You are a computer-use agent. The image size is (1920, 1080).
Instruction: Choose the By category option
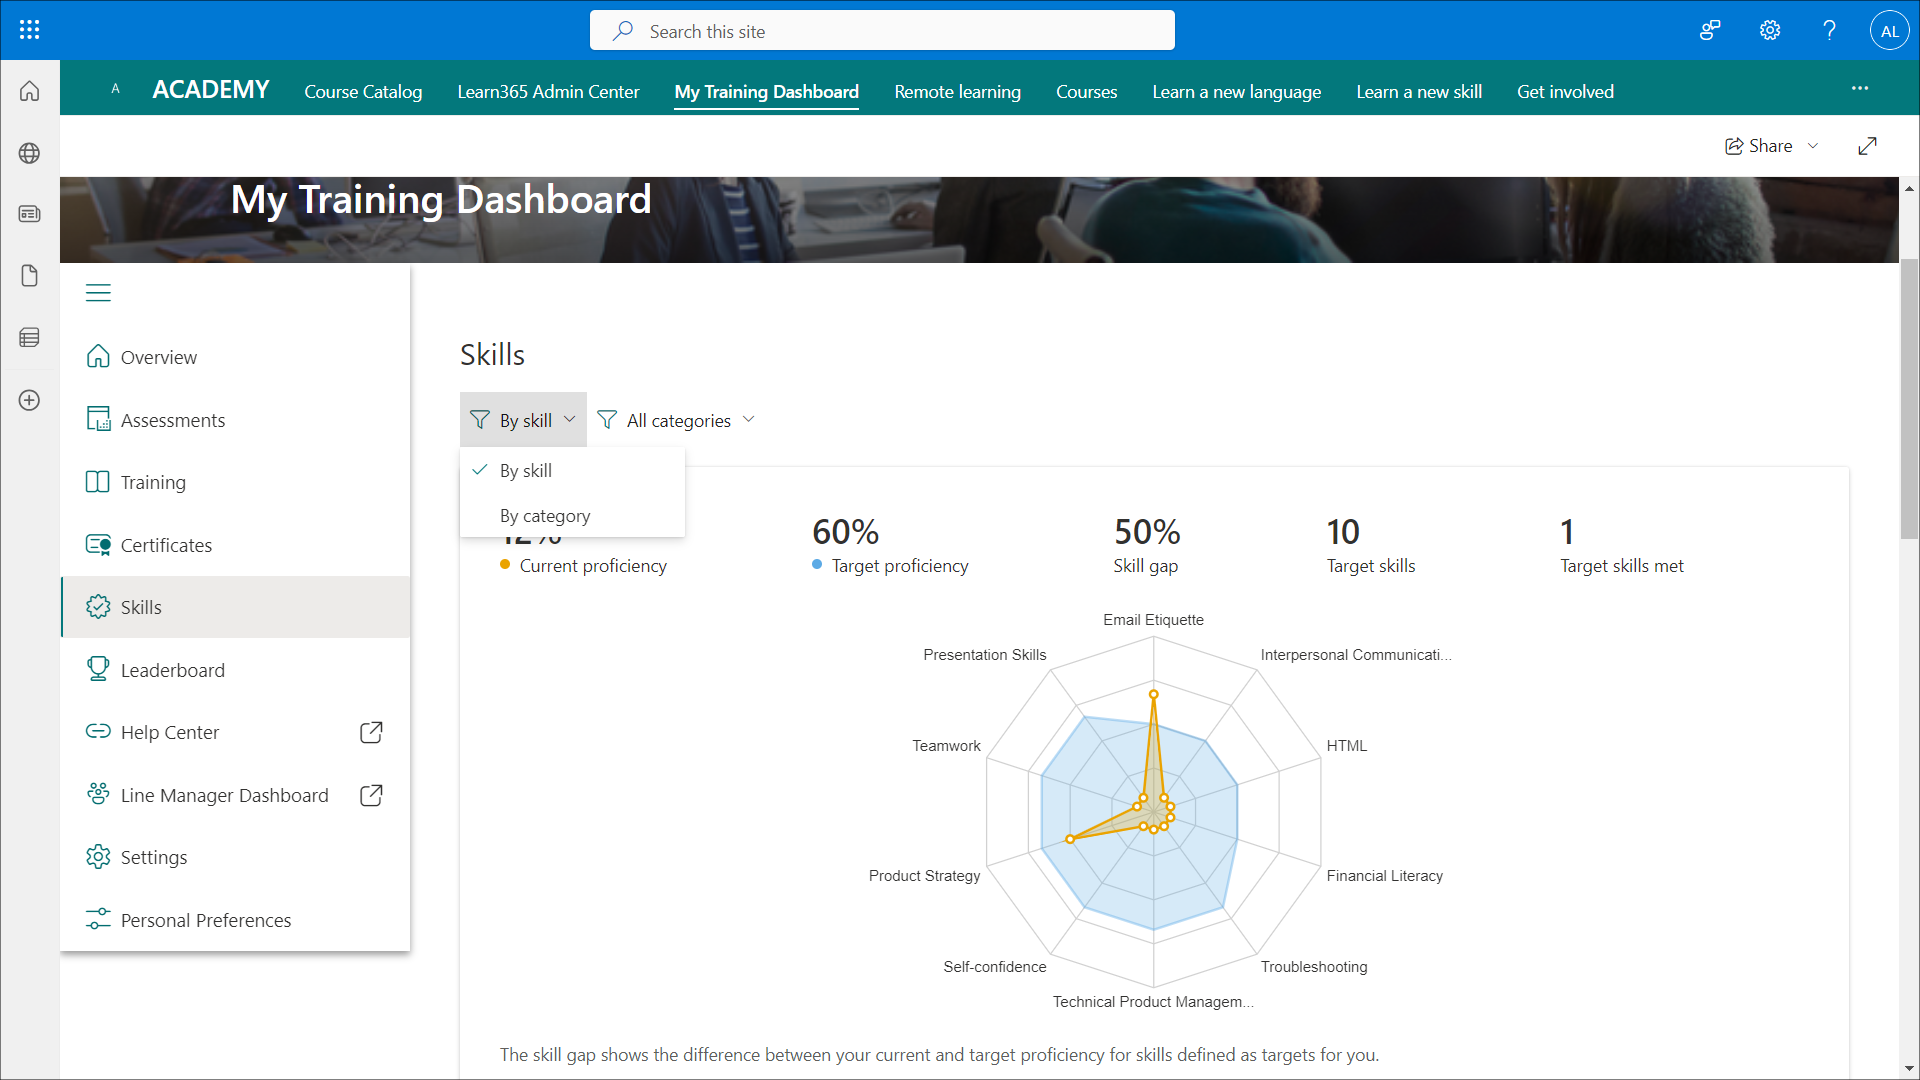click(545, 516)
